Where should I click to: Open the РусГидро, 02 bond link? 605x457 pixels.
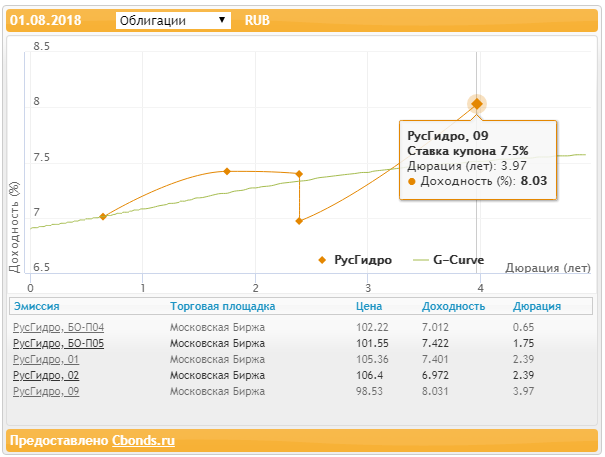(x=45, y=375)
